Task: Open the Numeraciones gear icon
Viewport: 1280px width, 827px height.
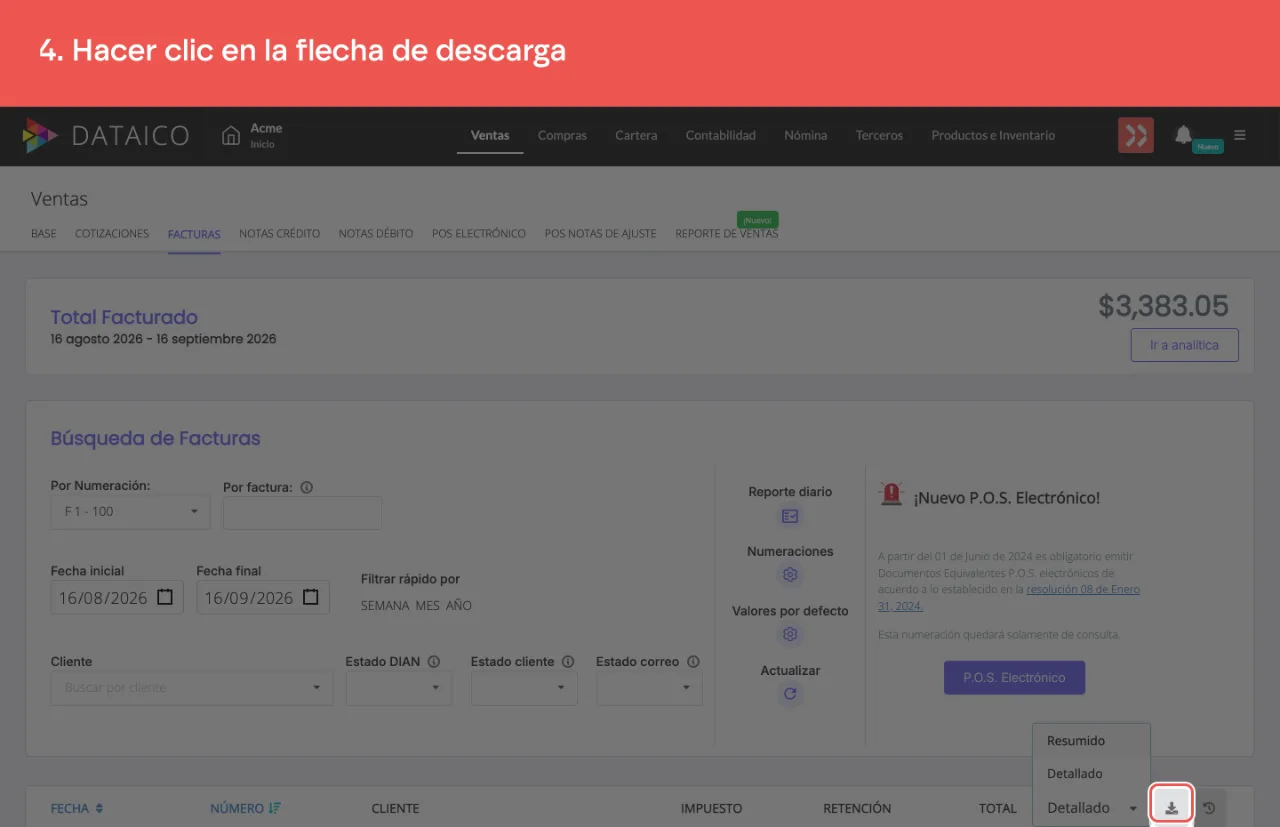Action: point(790,575)
